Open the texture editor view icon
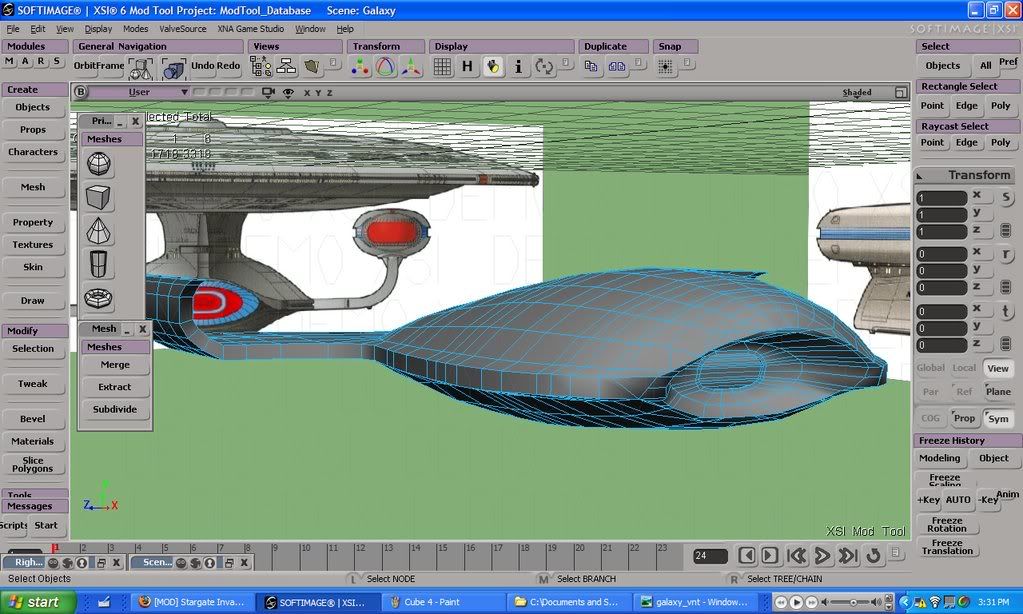Screen dimensions: 1023x614 coord(313,67)
